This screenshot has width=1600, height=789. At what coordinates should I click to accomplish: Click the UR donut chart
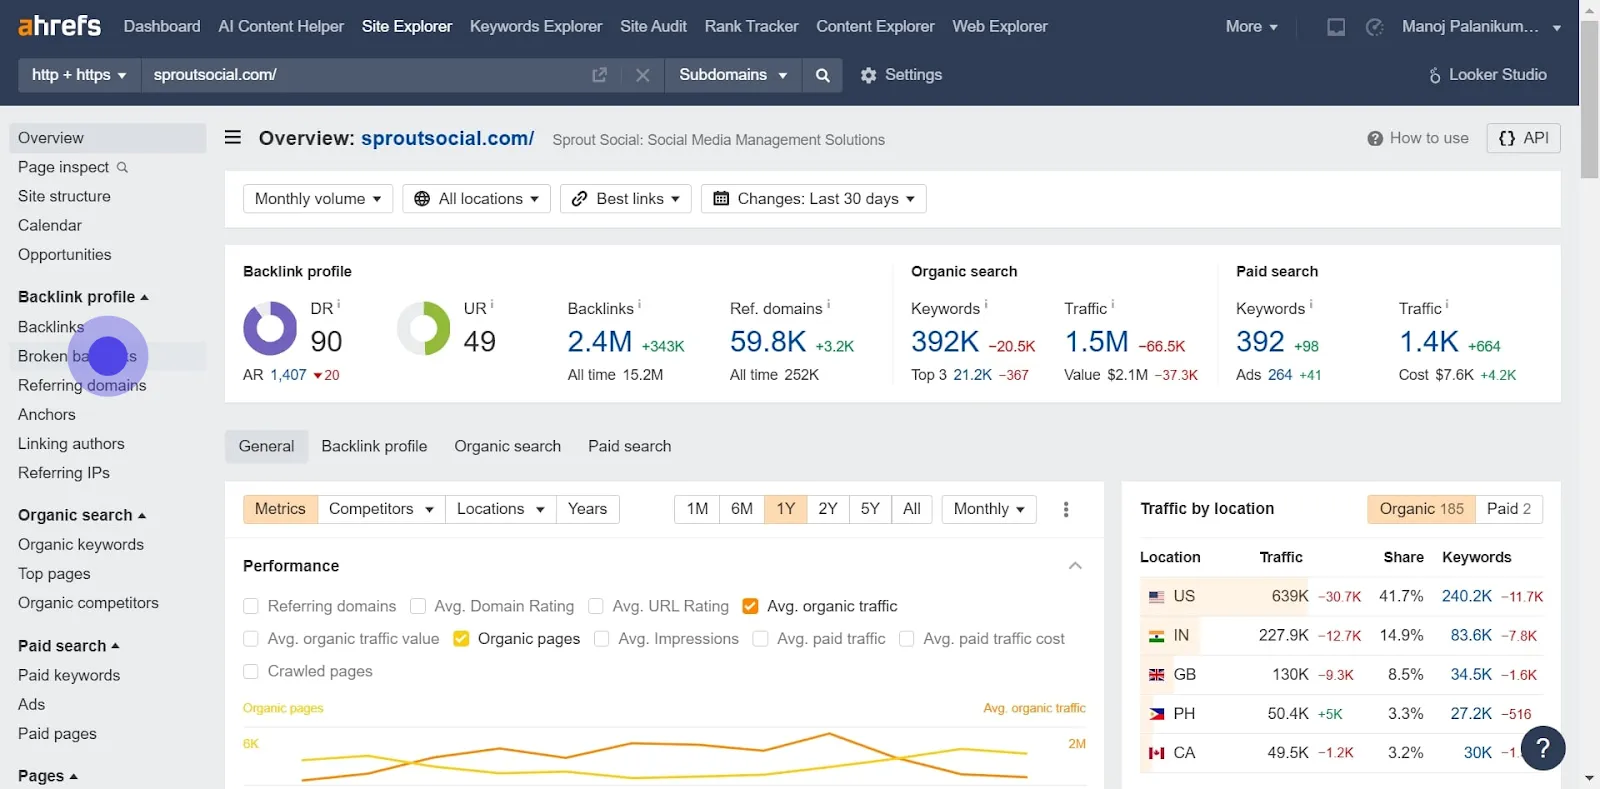(424, 328)
